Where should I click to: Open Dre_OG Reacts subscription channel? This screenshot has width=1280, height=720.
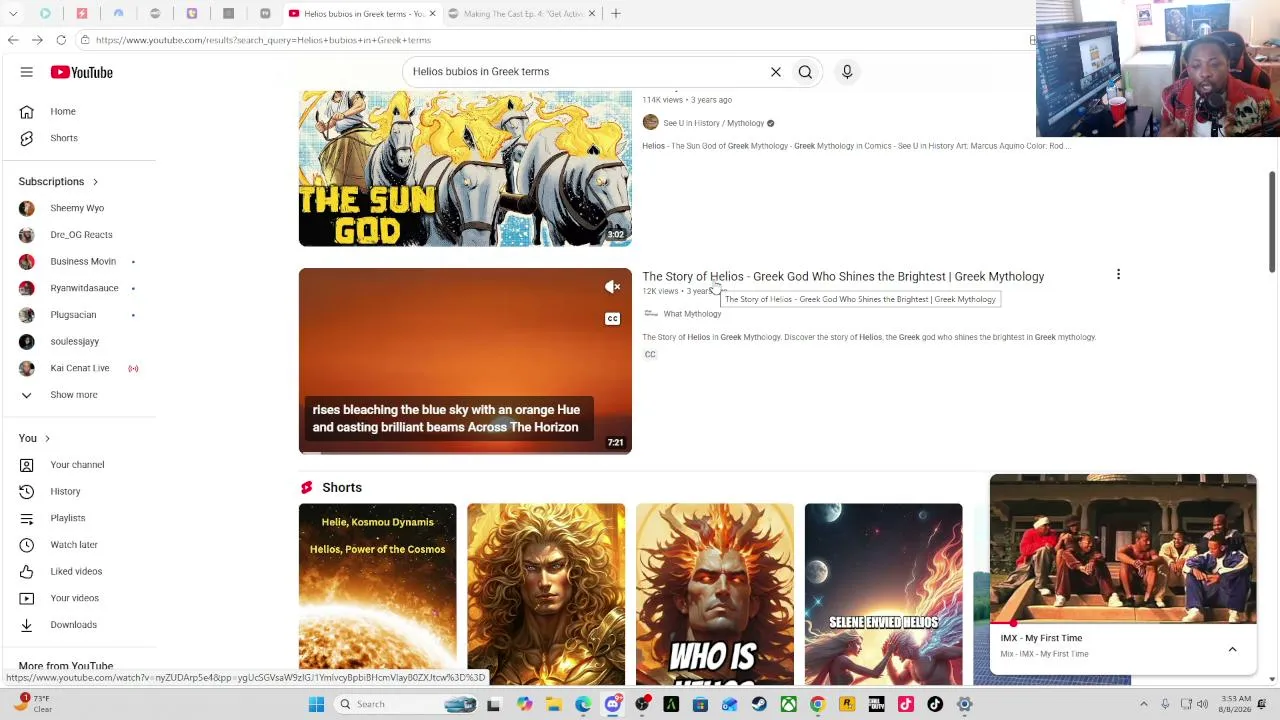(79, 235)
